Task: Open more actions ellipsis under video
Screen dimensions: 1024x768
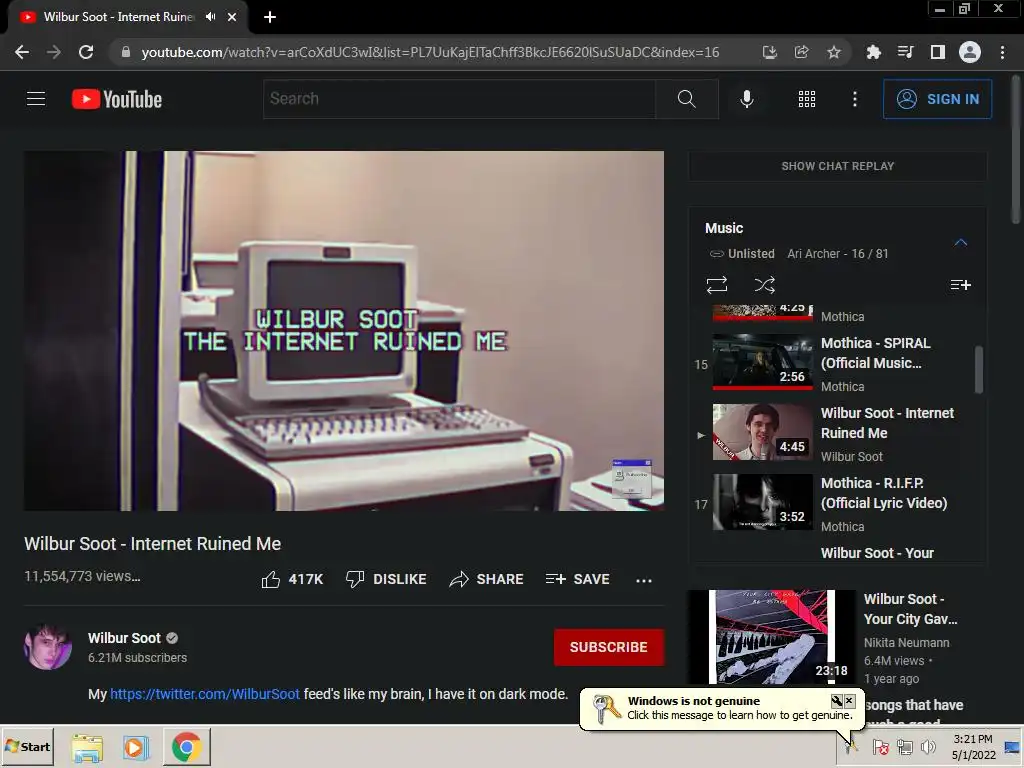Action: point(643,580)
